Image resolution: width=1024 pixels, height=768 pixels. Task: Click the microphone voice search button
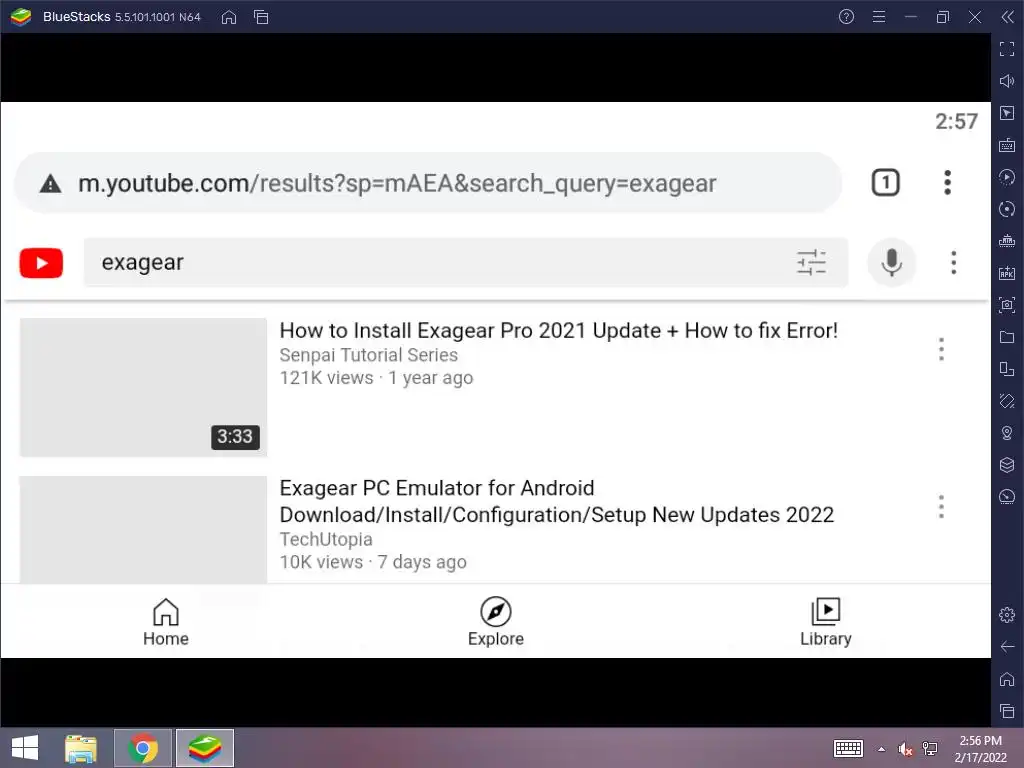(891, 263)
